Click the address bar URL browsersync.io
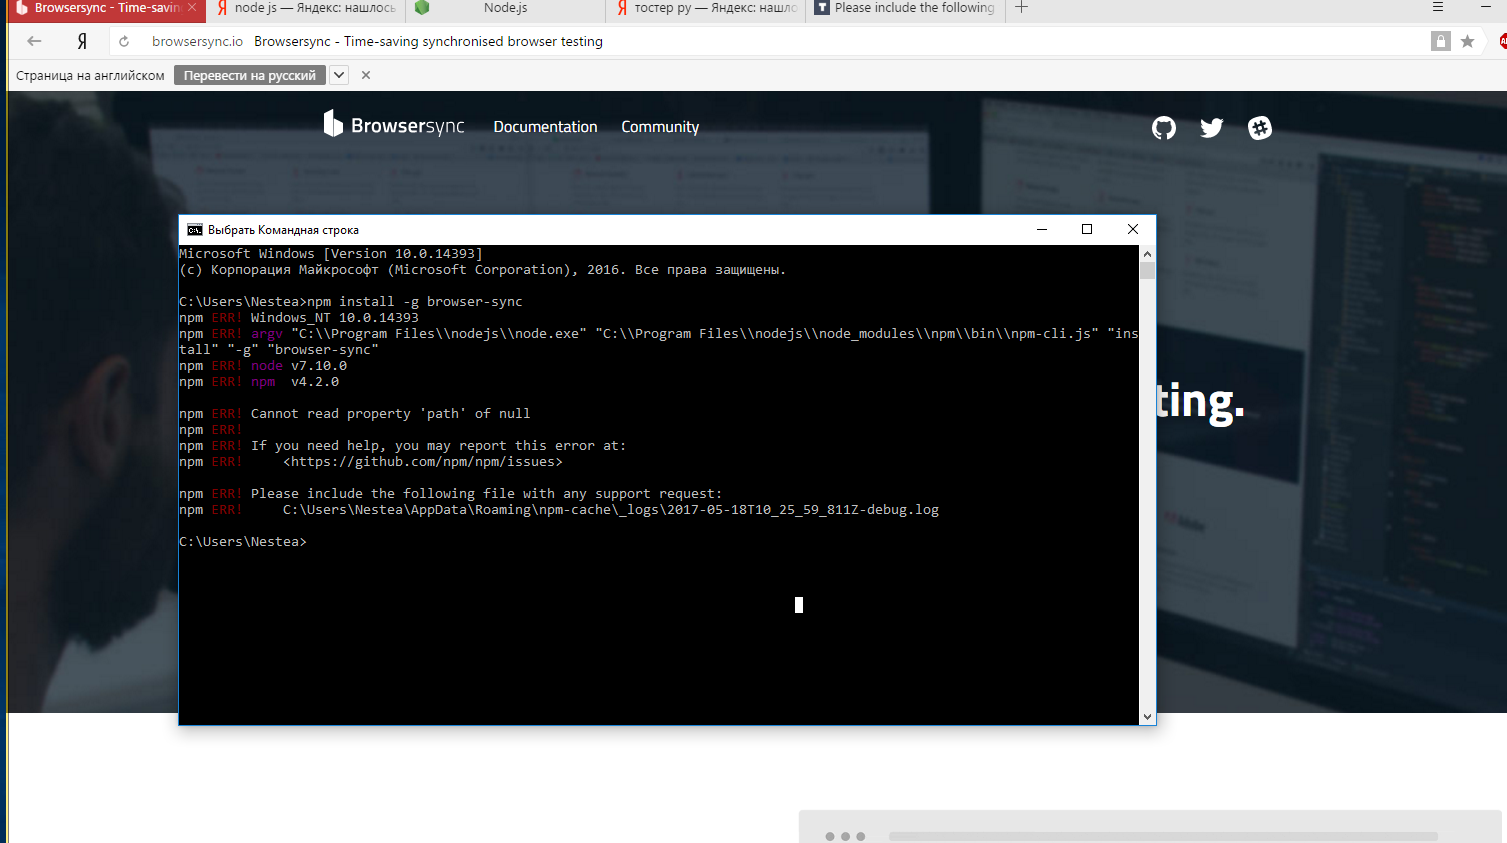Screen dimensions: 1507x843 coord(197,41)
